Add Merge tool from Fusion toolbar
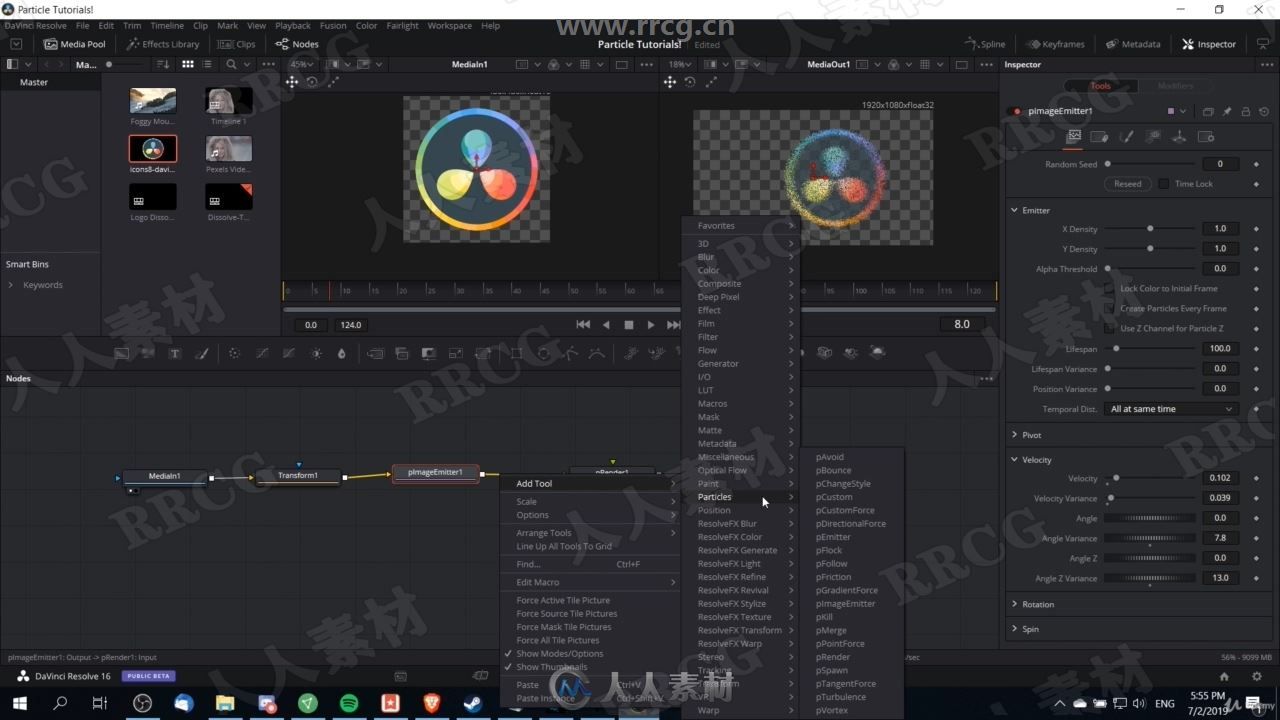The image size is (1280, 720). pos(376,353)
